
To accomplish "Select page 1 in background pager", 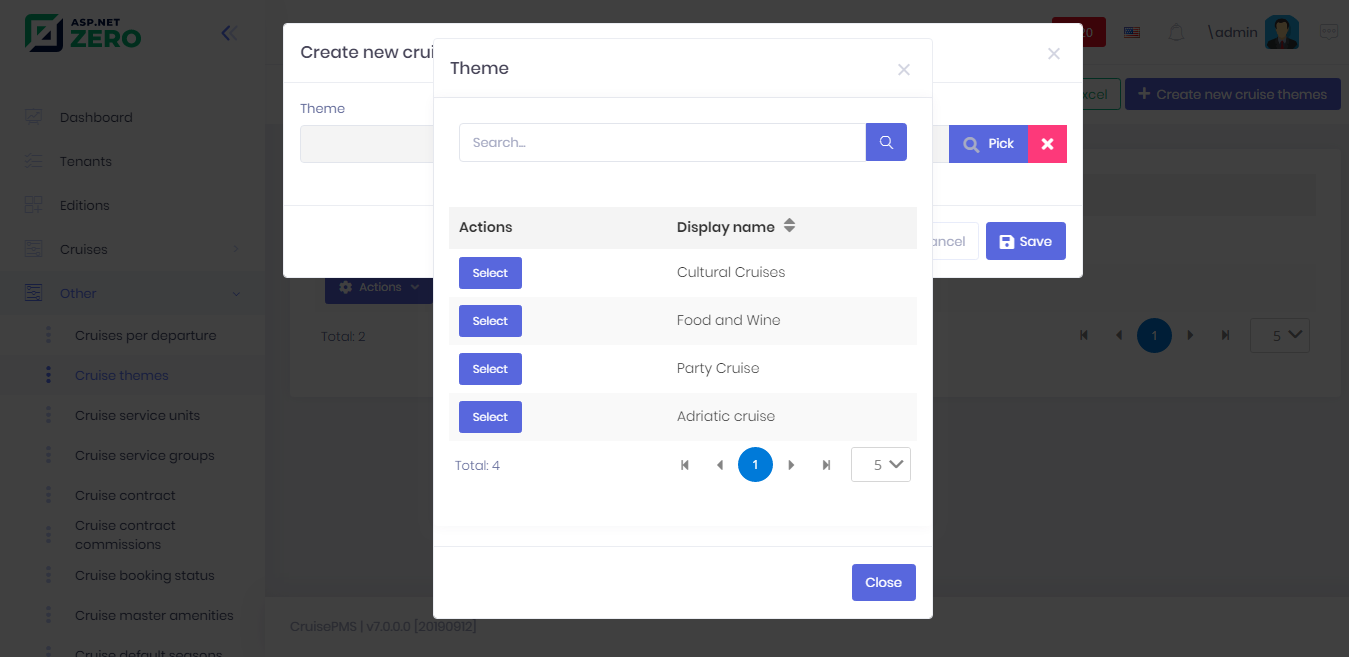I will [x=1154, y=336].
